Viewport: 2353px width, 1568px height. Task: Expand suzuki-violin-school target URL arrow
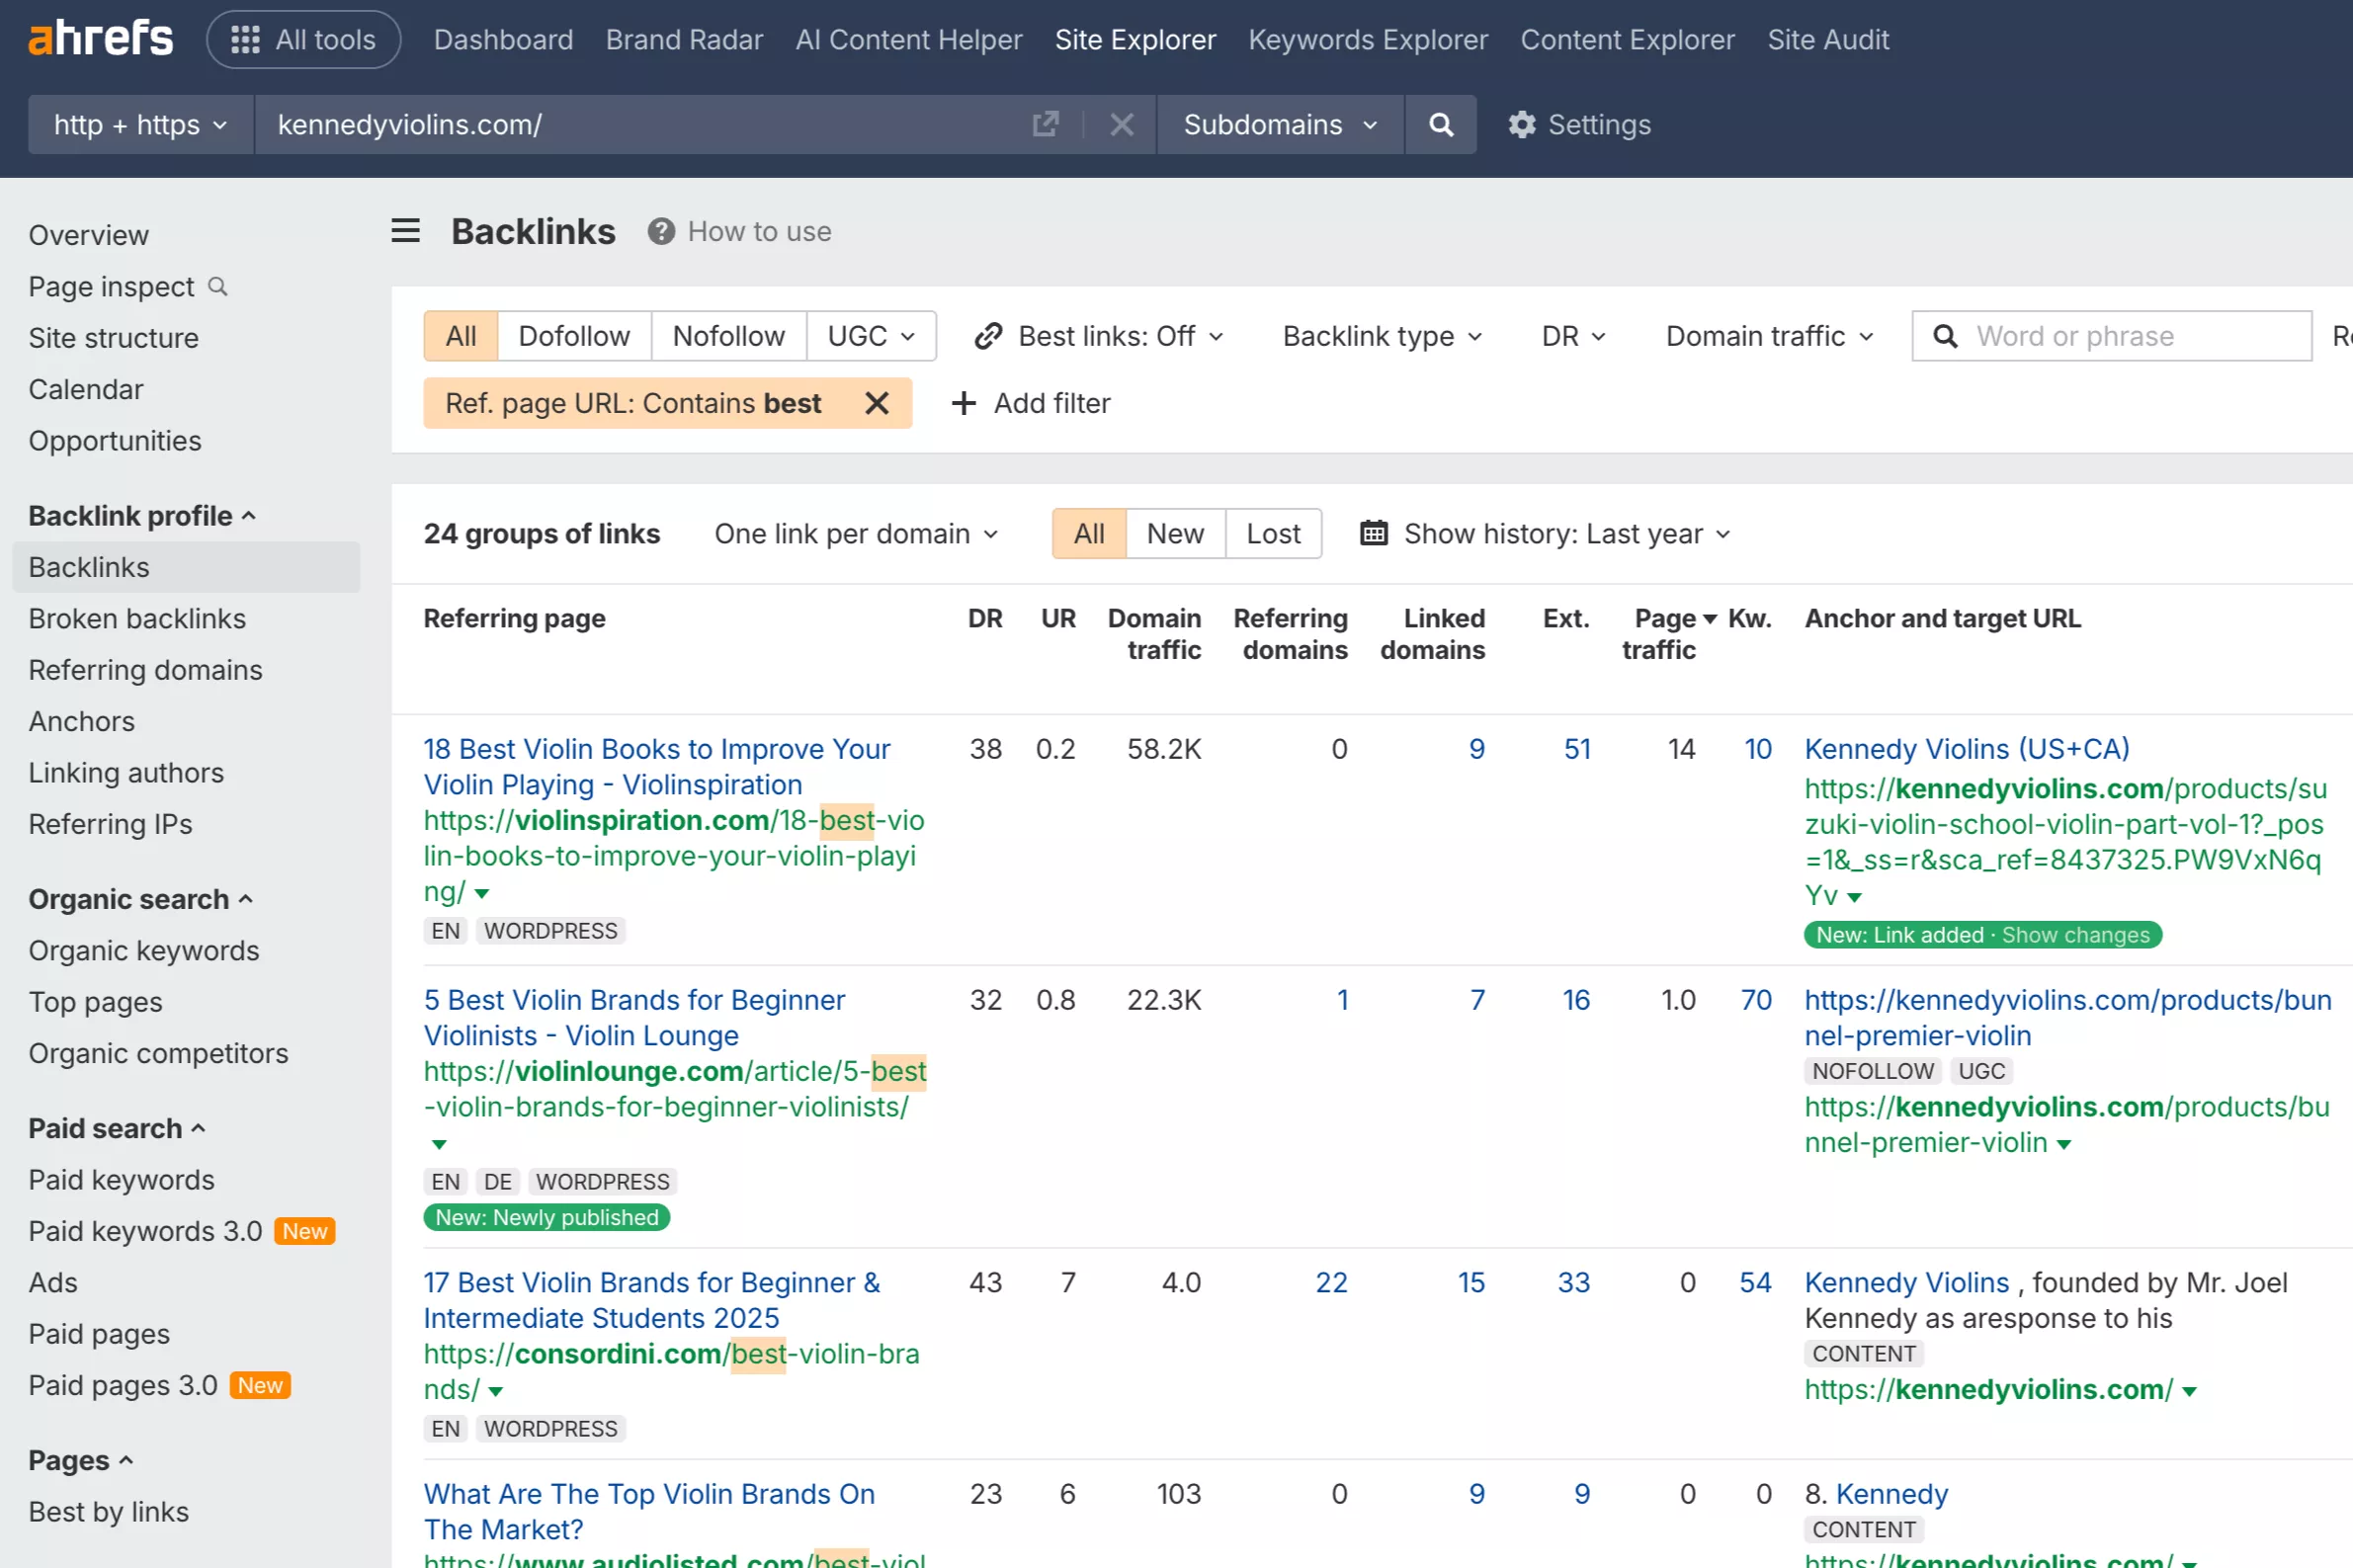1855,898
